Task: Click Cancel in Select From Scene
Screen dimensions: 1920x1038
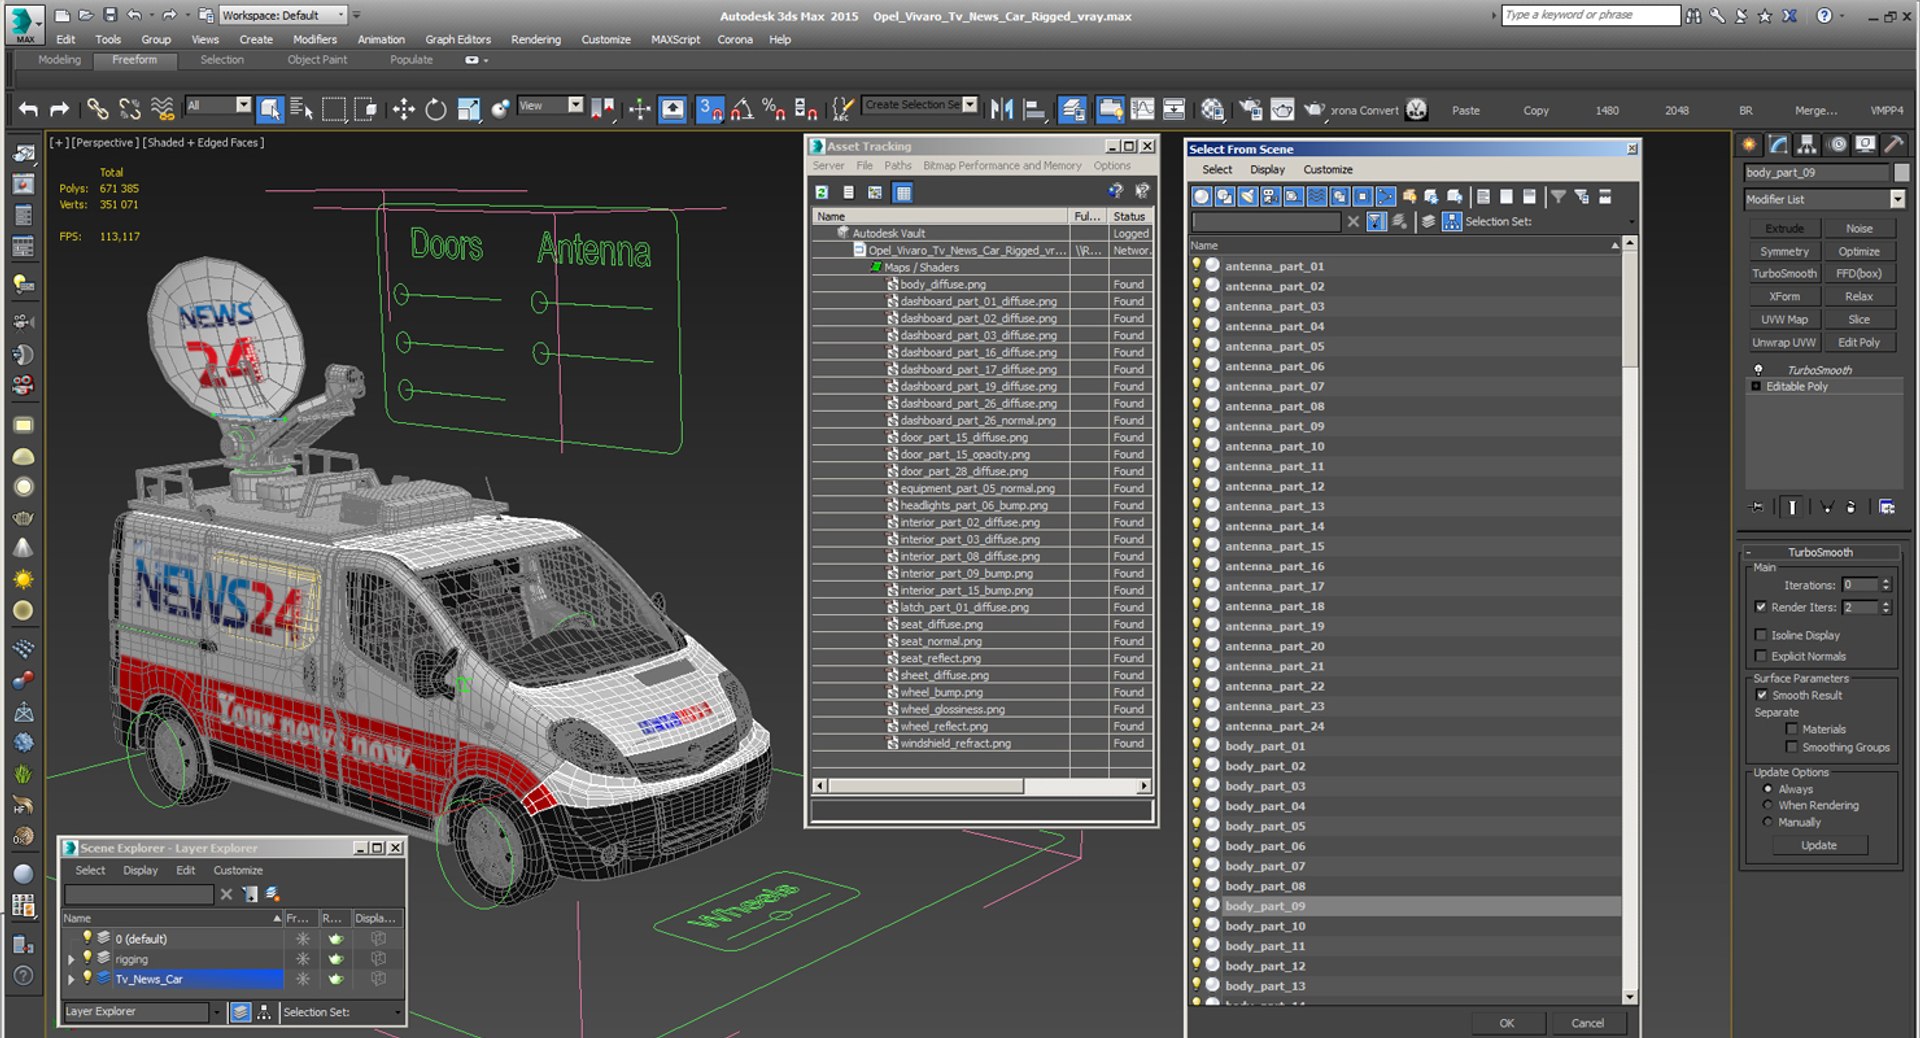Action: [1587, 1023]
